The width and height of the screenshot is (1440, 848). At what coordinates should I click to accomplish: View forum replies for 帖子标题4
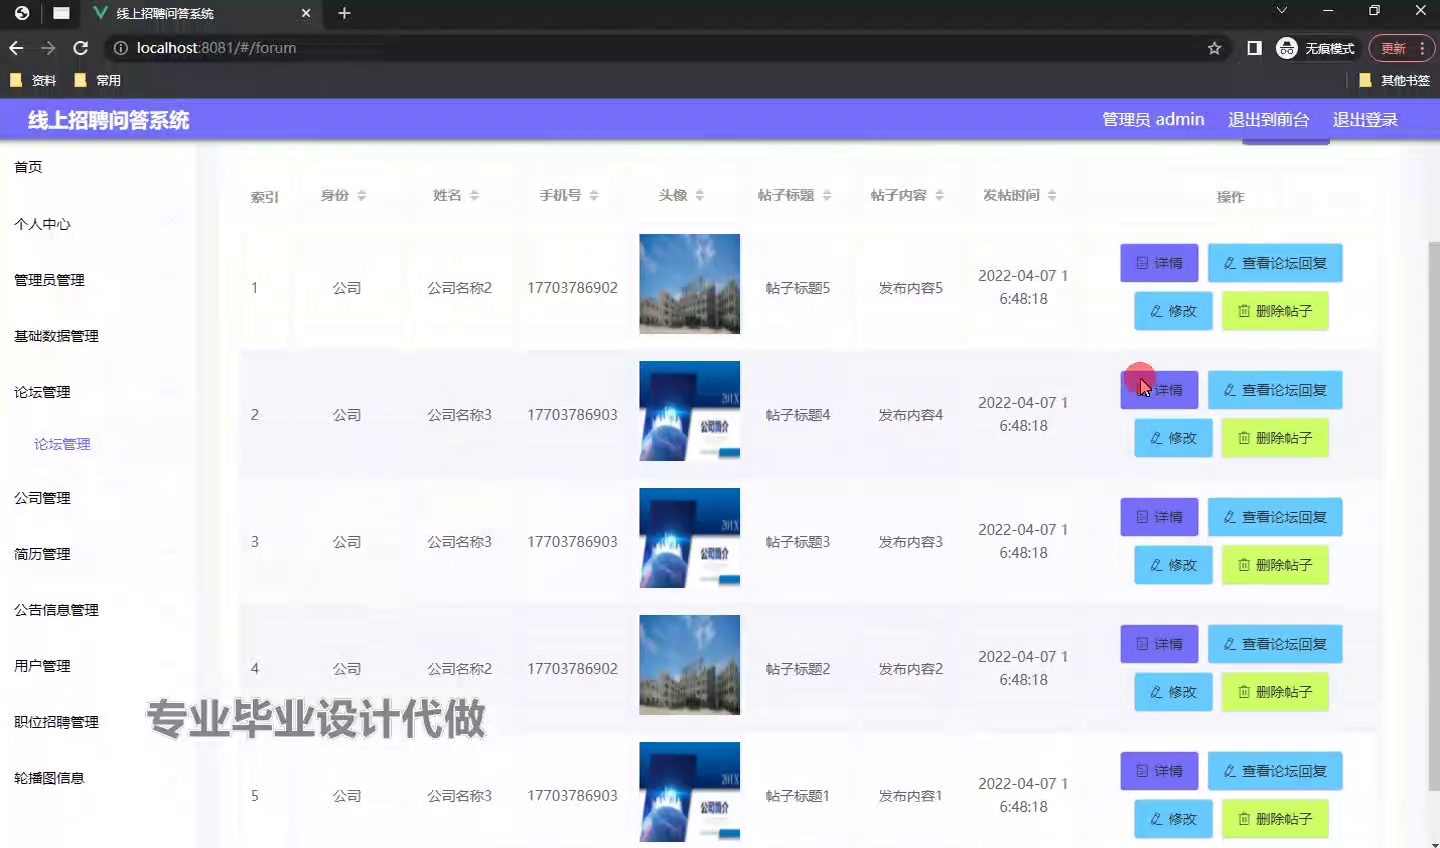click(x=1275, y=390)
